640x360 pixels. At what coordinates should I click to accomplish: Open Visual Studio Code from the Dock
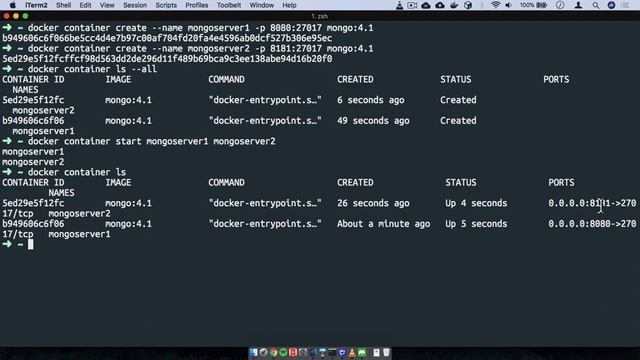click(x=313, y=352)
